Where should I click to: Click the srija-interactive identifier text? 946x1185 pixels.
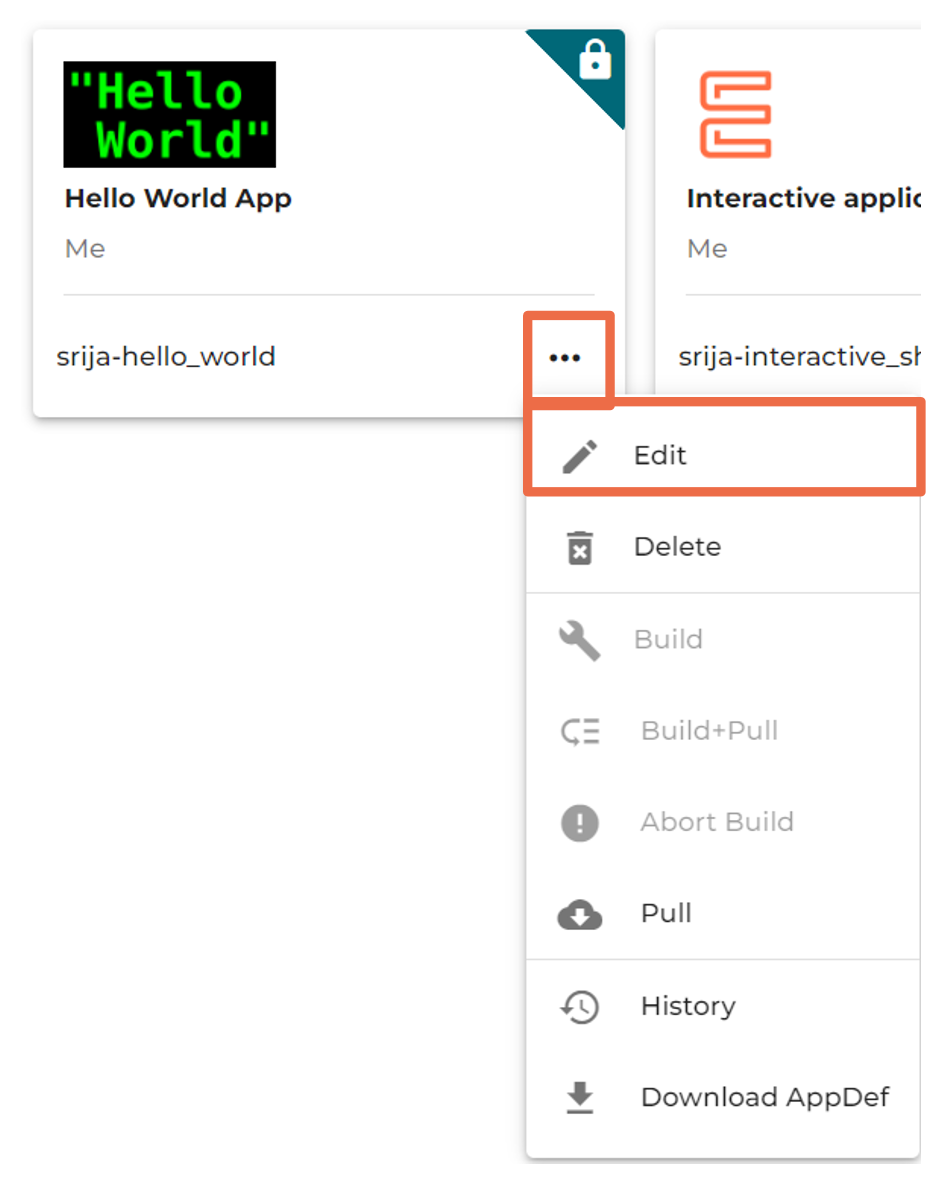coord(799,357)
